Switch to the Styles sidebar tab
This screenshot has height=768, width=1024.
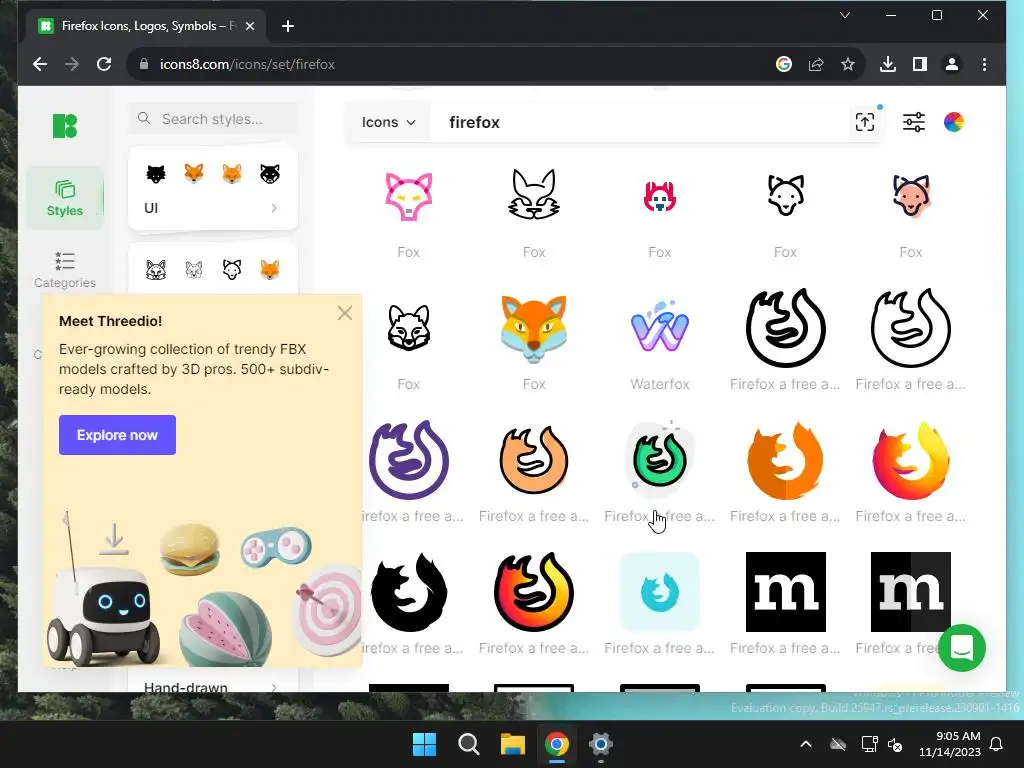tap(65, 198)
